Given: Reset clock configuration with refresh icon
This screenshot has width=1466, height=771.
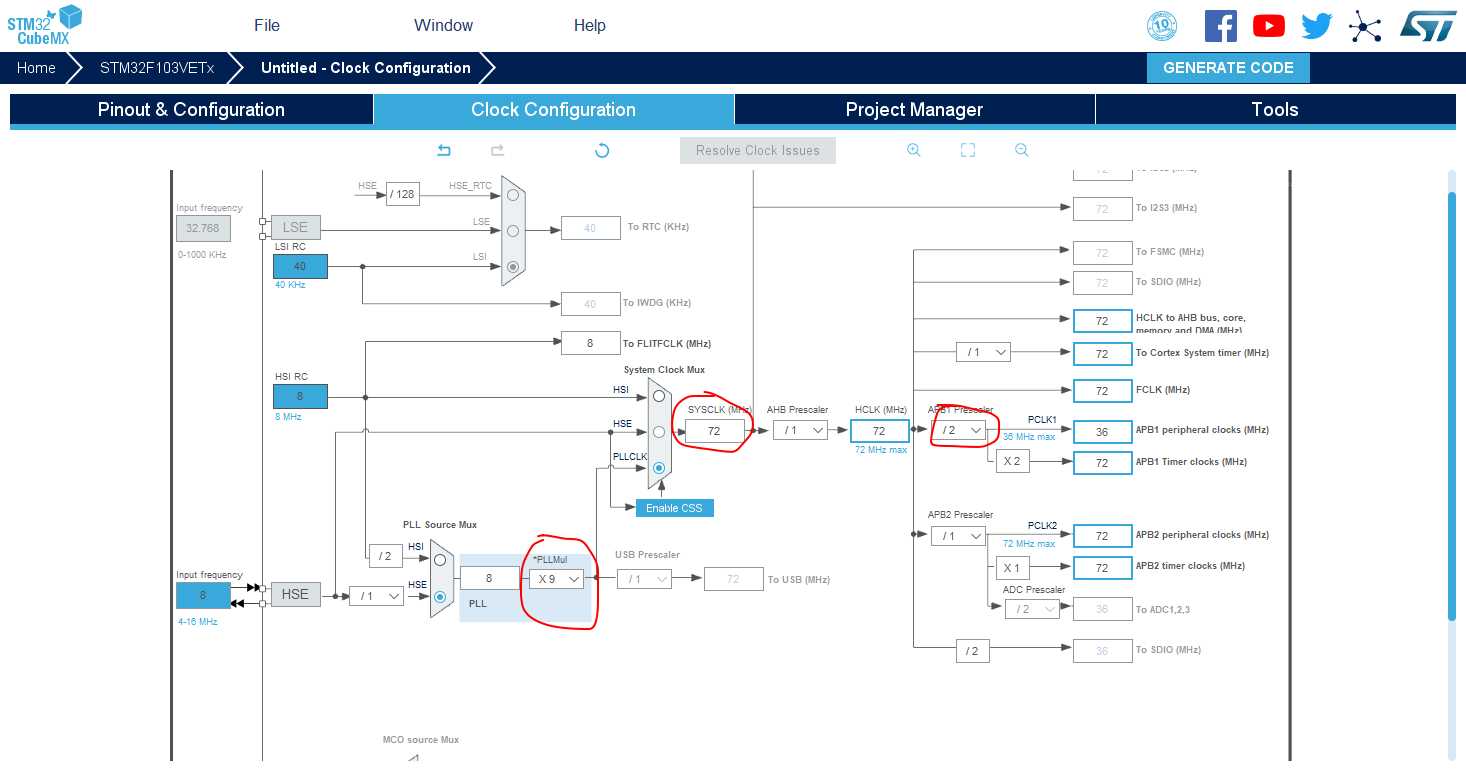Looking at the screenshot, I should coord(602,150).
